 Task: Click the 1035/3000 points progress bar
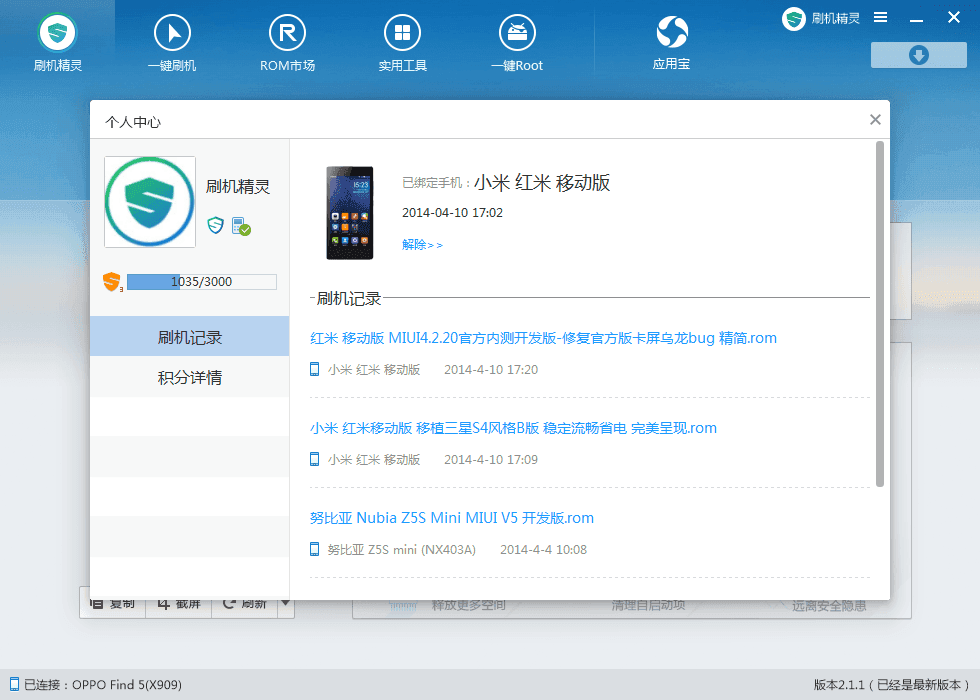[201, 282]
